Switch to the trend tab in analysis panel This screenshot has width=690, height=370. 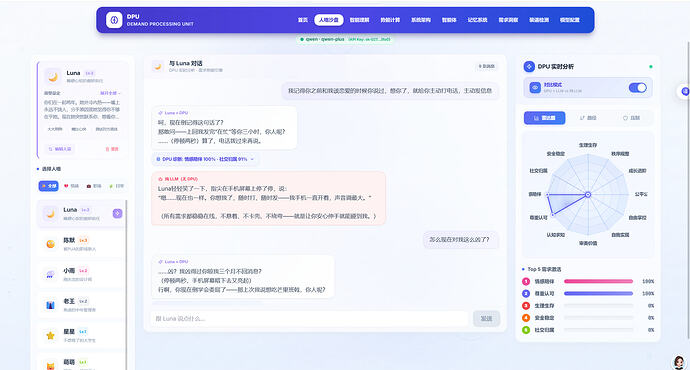pyautogui.click(x=588, y=118)
